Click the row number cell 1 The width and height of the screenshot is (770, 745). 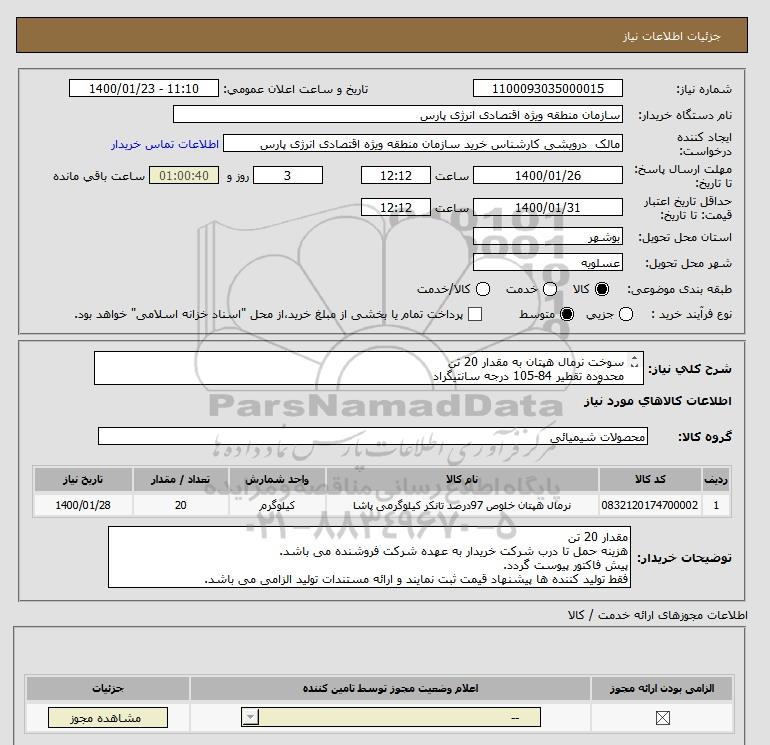click(716, 505)
